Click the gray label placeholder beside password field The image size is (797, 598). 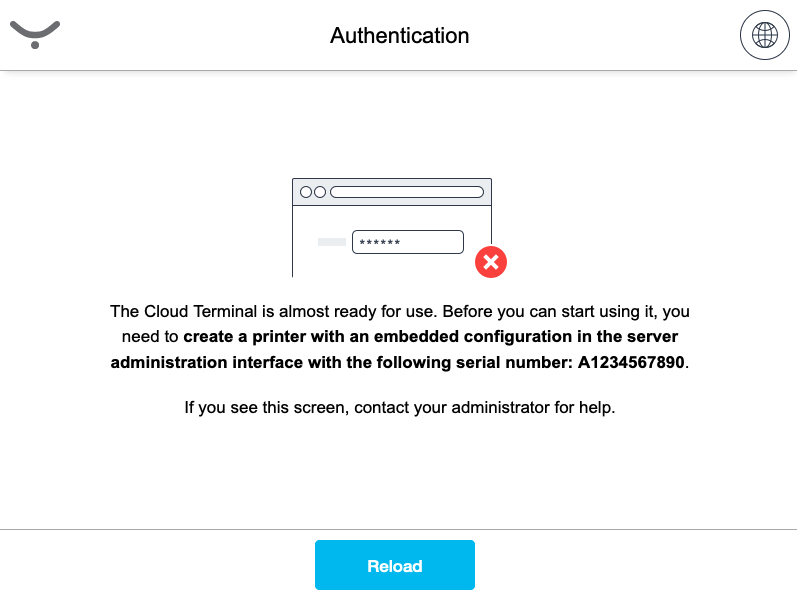point(331,242)
